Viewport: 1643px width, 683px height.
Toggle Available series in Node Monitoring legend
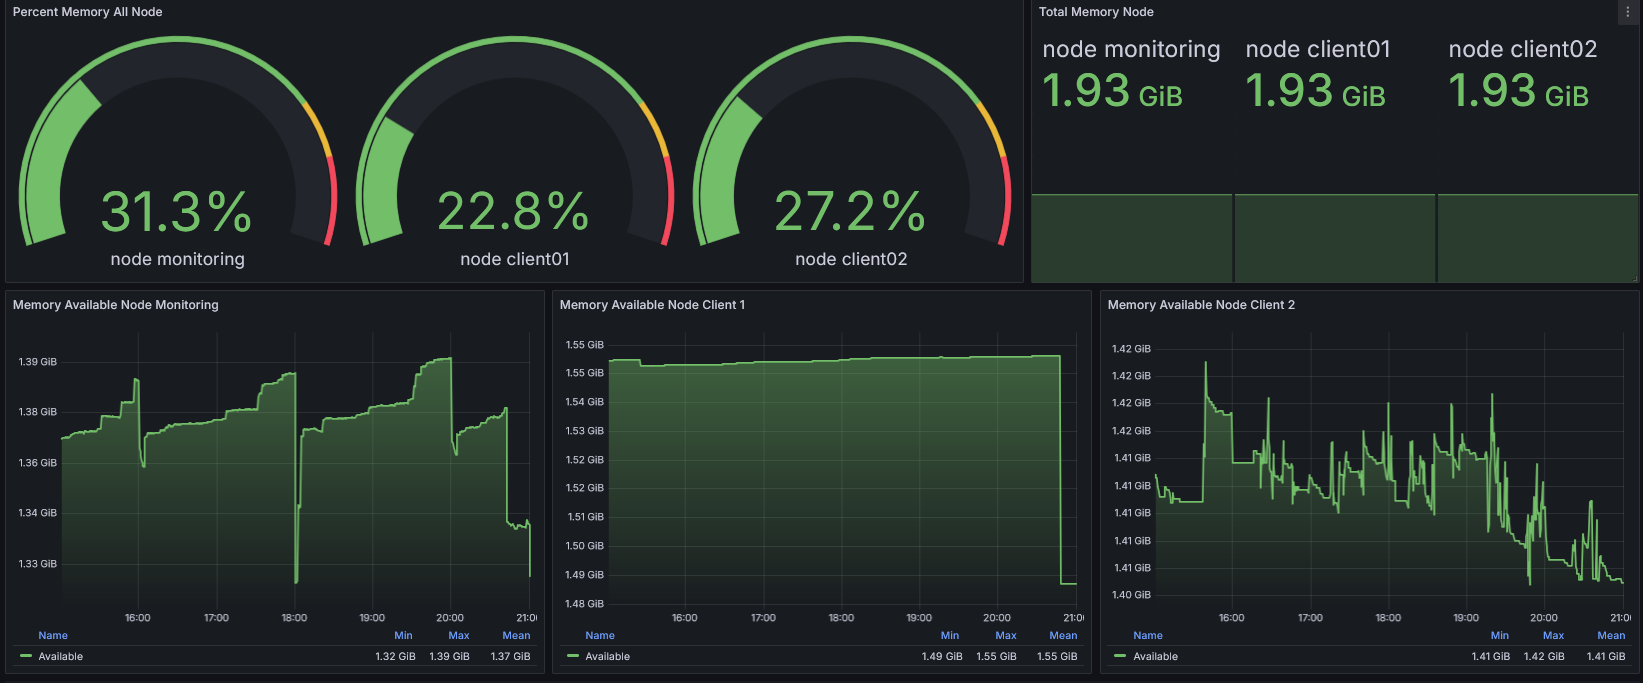pos(61,657)
